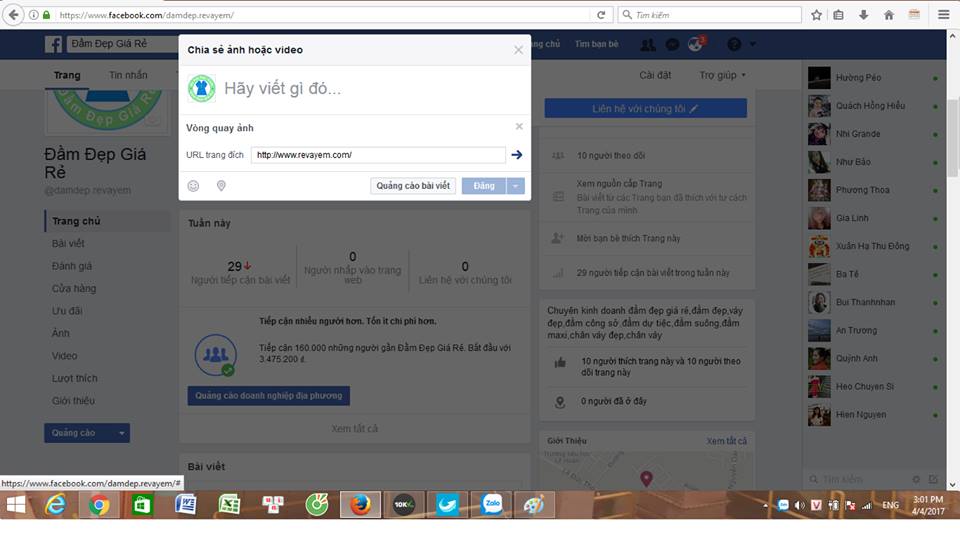Click Mời bạn bè thích Trang này
This screenshot has width=960, height=539.
(x=628, y=238)
